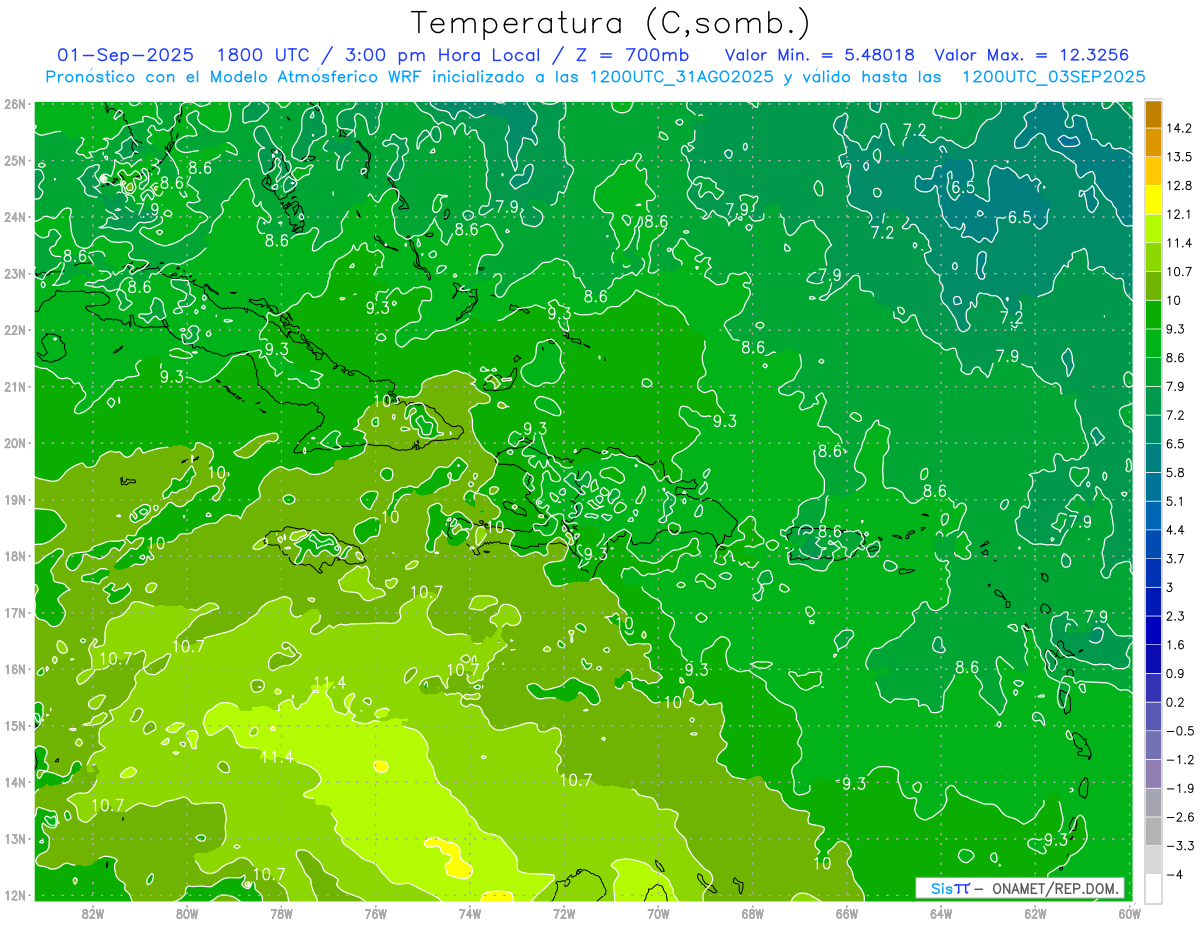The height and width of the screenshot is (927, 1200).
Task: Click the 12N latitude axis label
Action: coord(15,895)
